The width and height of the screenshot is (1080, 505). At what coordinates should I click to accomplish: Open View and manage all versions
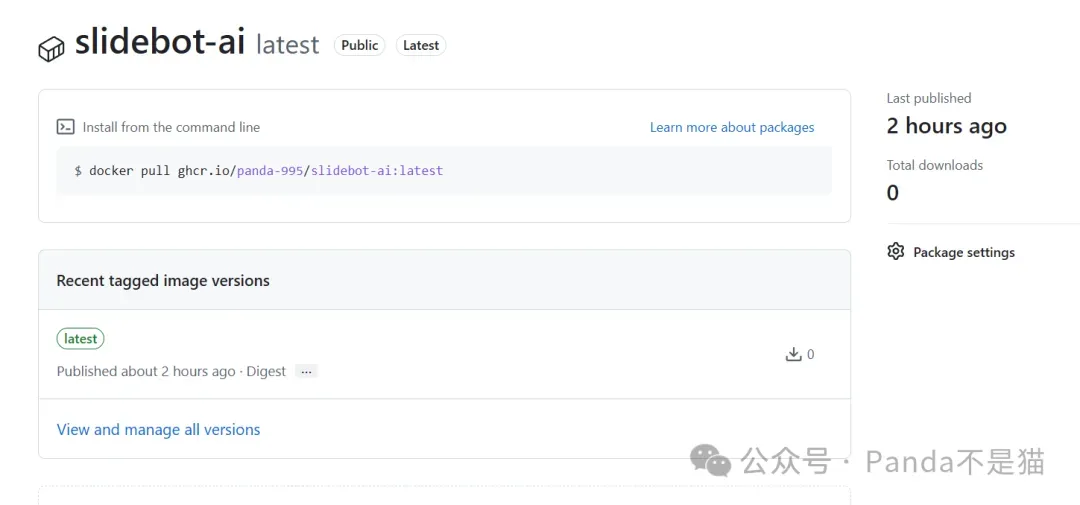coord(158,429)
